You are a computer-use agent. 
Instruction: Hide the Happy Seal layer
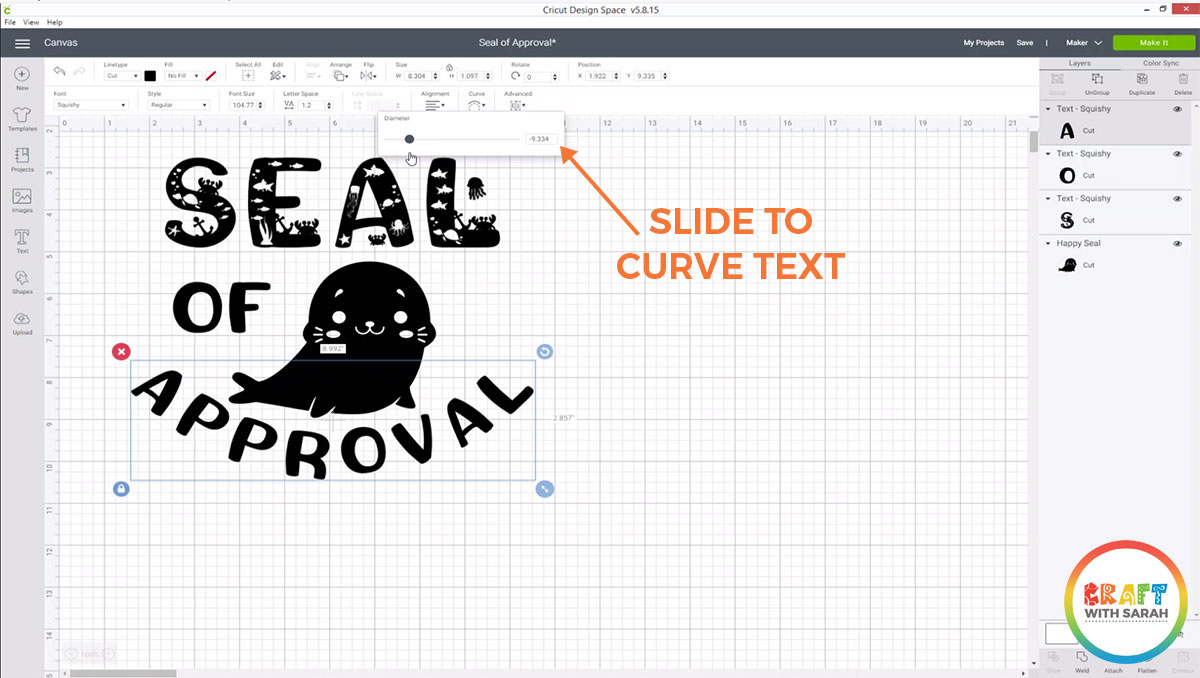pyautogui.click(x=1178, y=243)
